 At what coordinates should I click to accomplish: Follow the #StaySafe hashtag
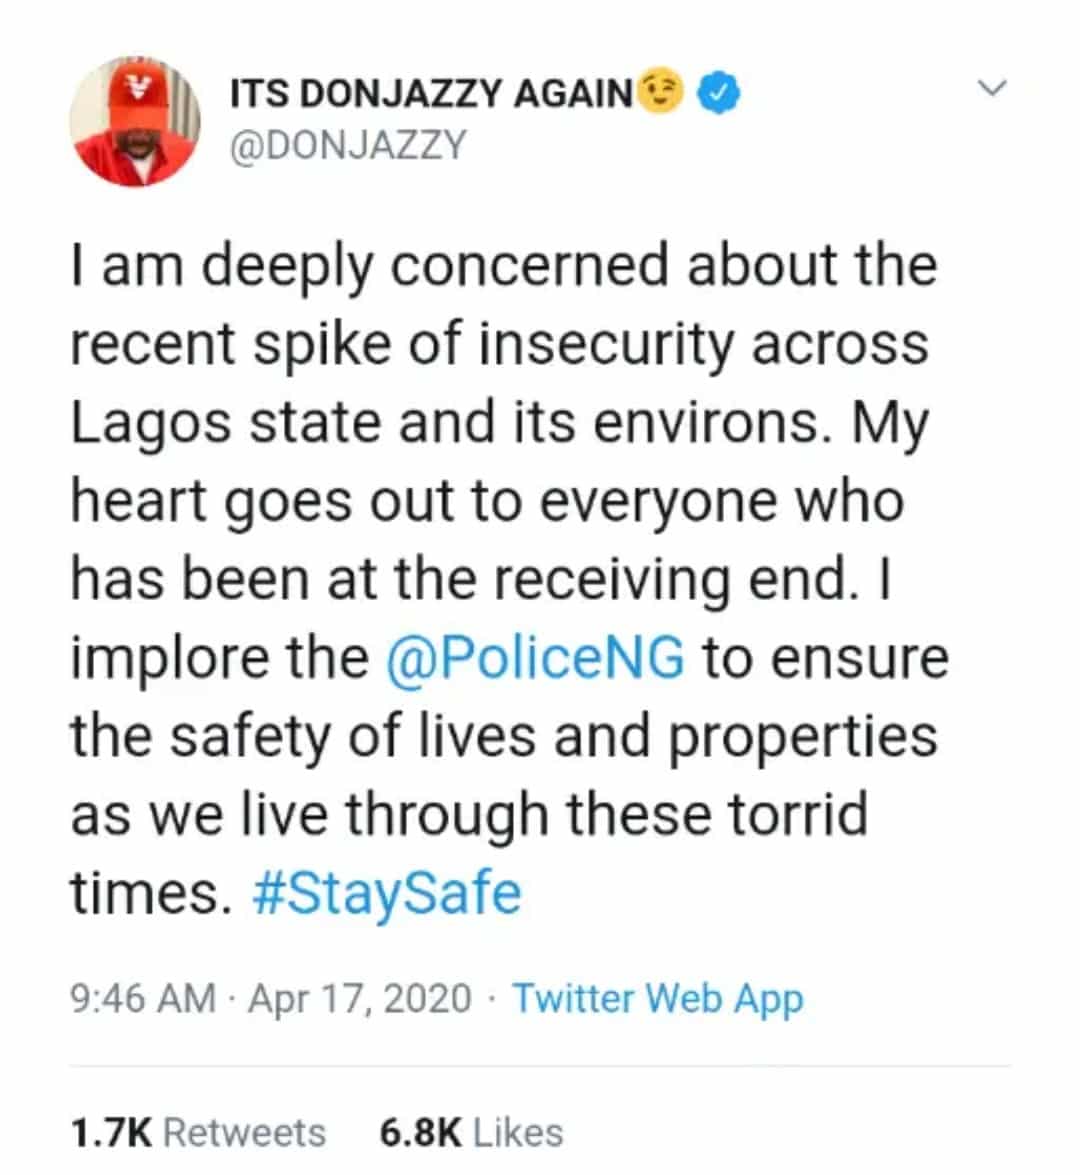tap(387, 892)
